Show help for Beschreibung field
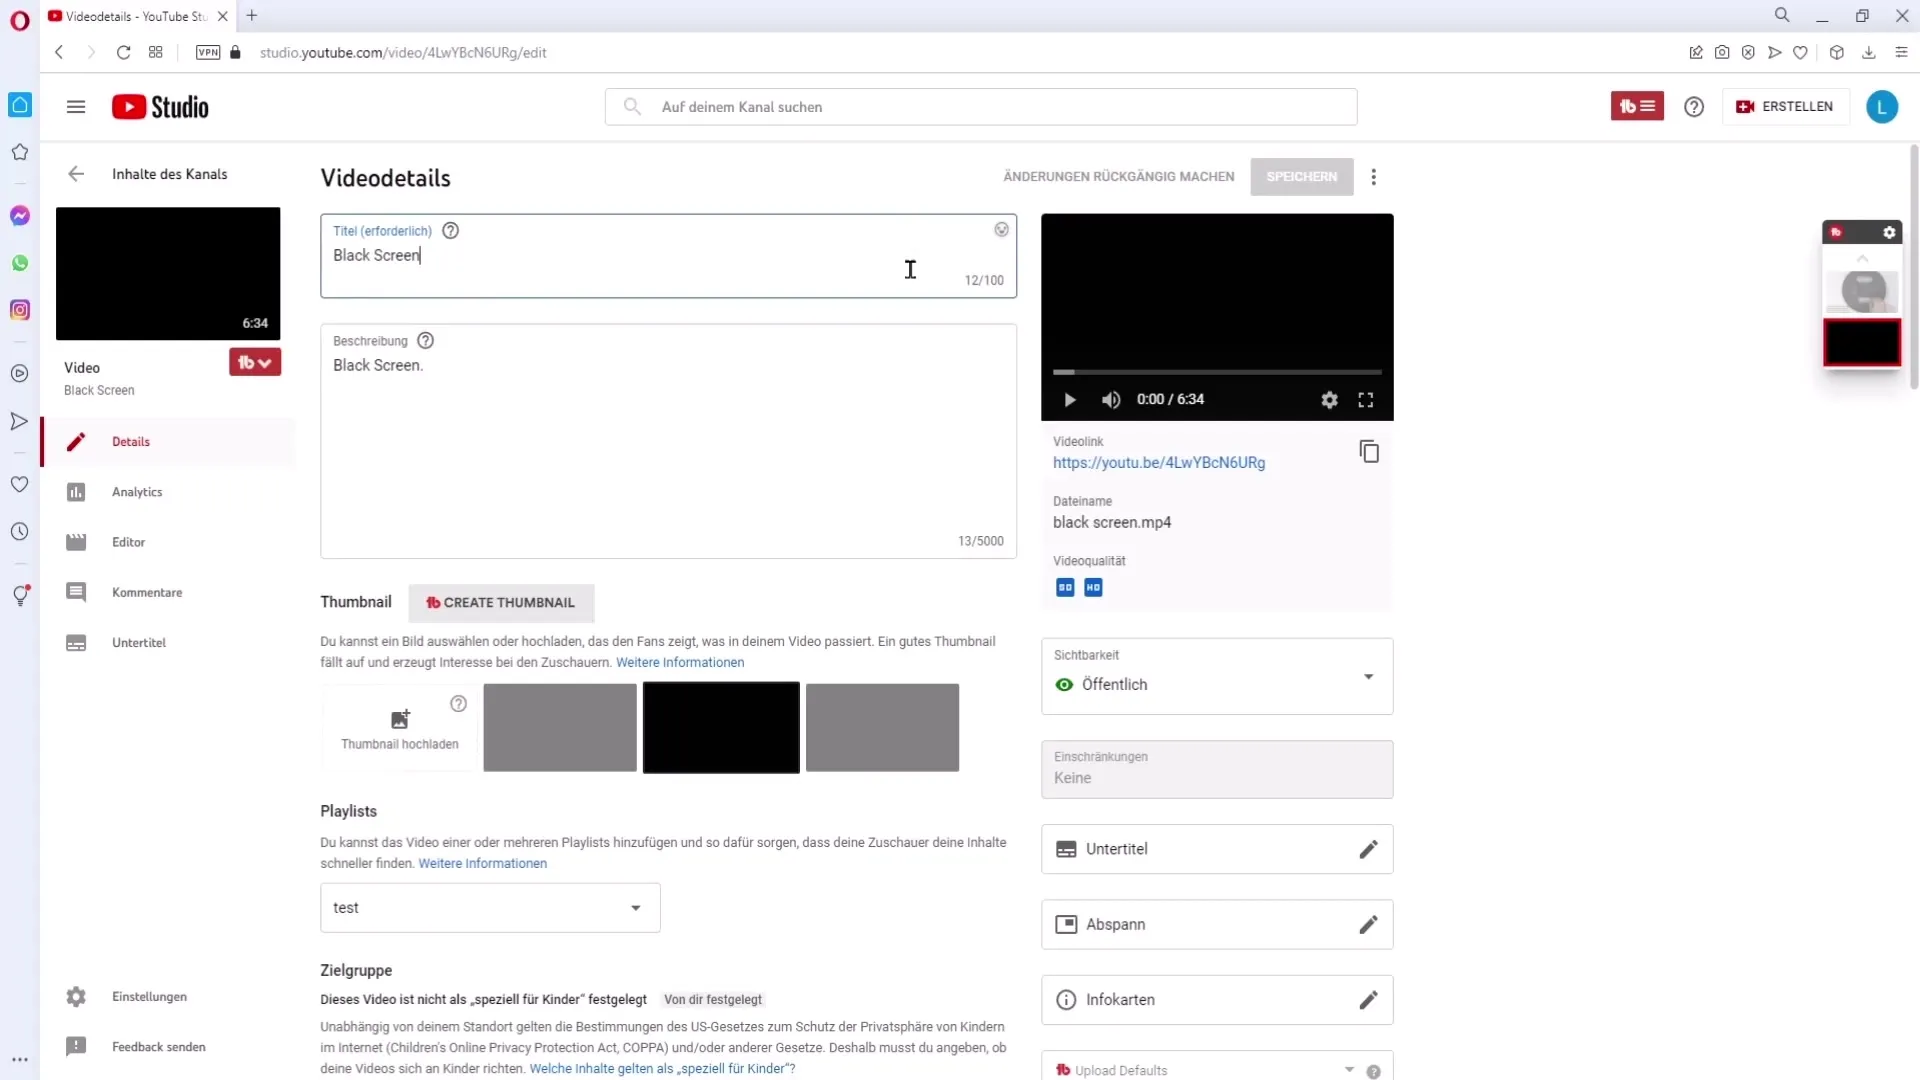Viewport: 1920px width, 1080px height. coord(426,341)
